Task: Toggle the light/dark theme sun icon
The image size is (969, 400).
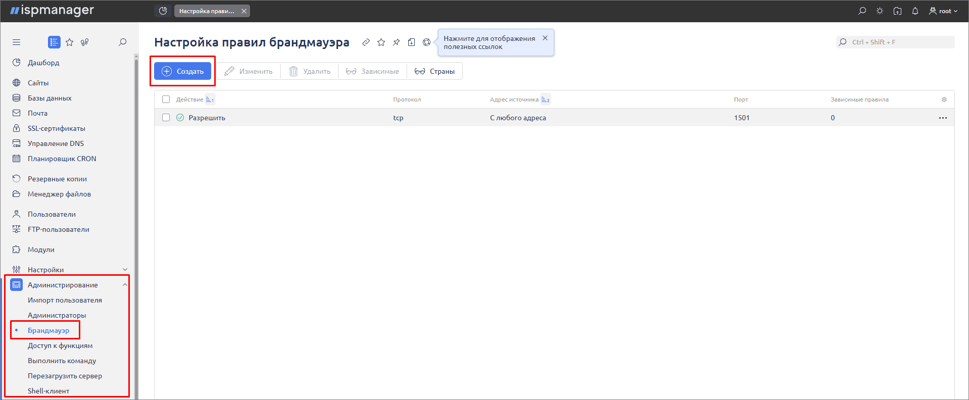Action: [880, 11]
